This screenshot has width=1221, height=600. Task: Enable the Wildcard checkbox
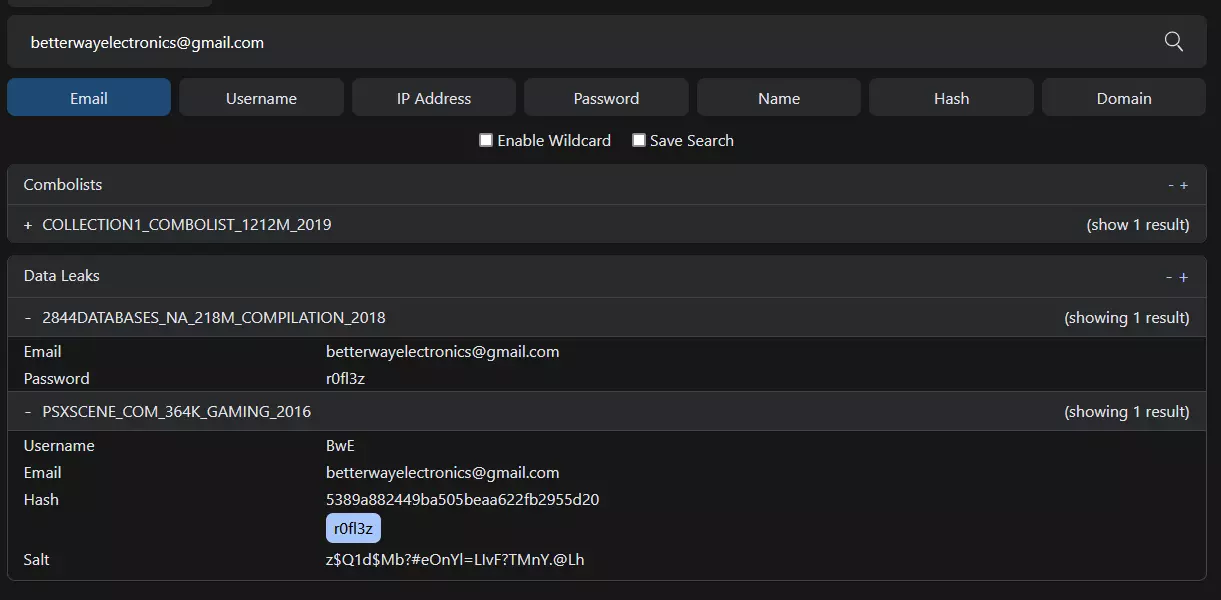486,140
